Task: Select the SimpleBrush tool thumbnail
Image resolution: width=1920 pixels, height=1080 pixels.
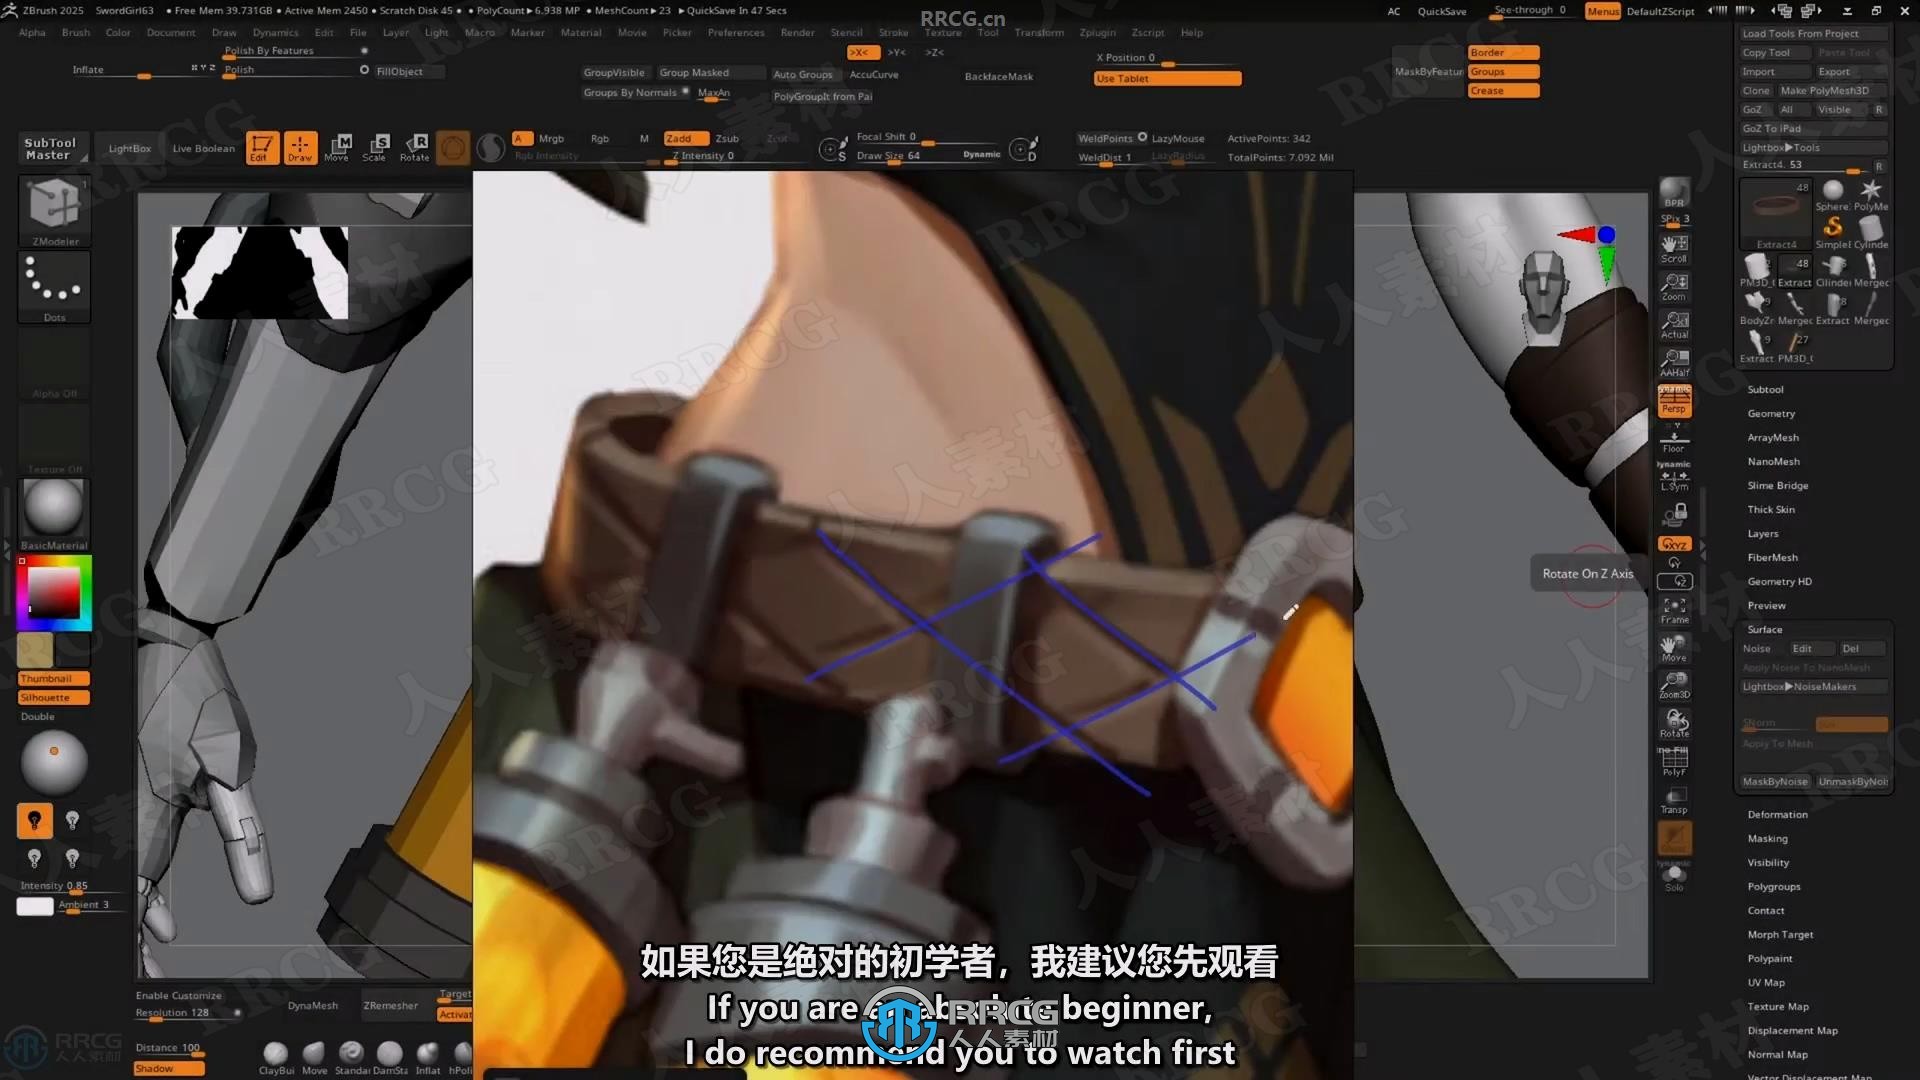Action: [1832, 232]
